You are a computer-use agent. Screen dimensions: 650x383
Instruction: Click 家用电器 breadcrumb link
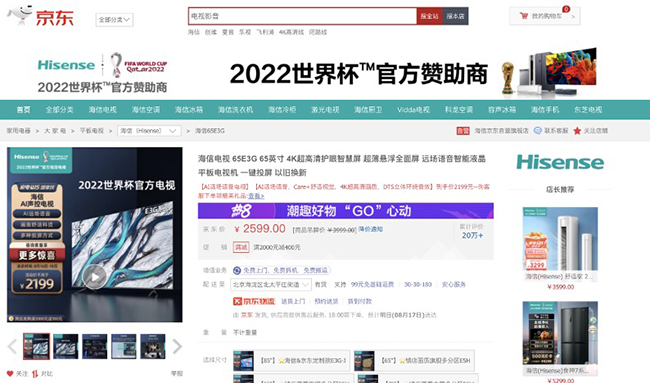pos(19,131)
